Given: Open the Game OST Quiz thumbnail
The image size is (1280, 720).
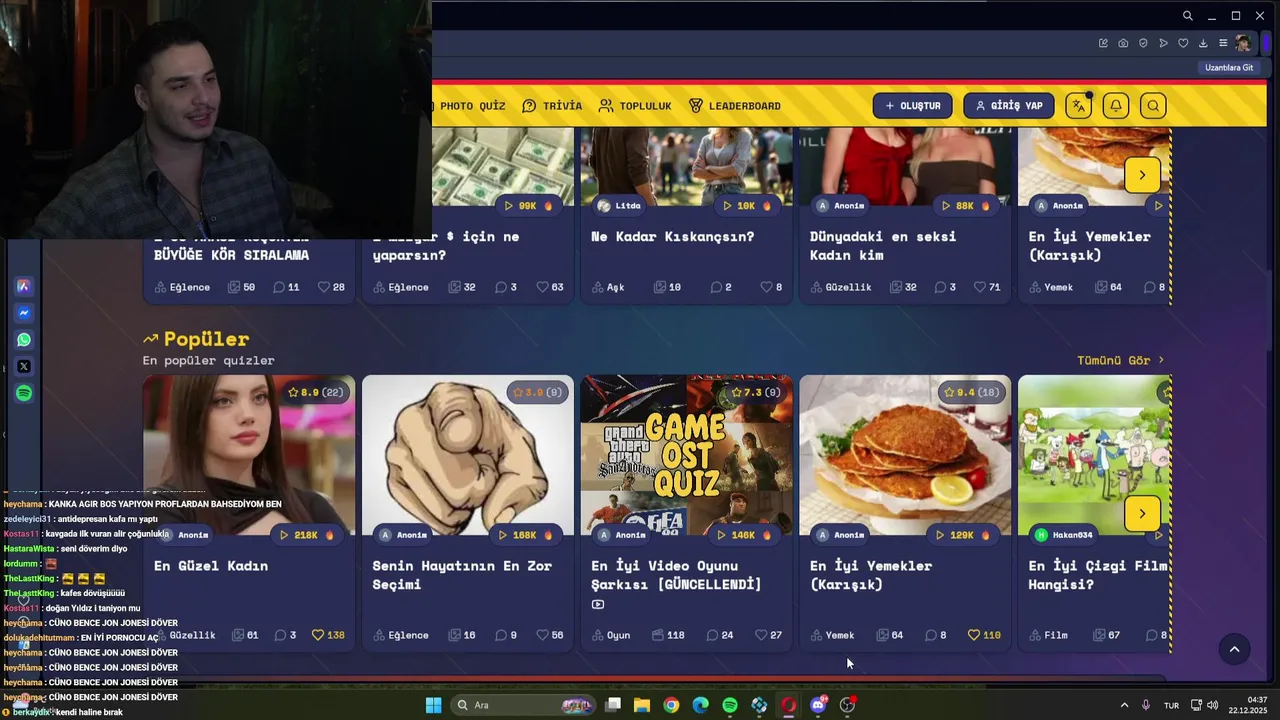Looking at the screenshot, I should tap(686, 455).
